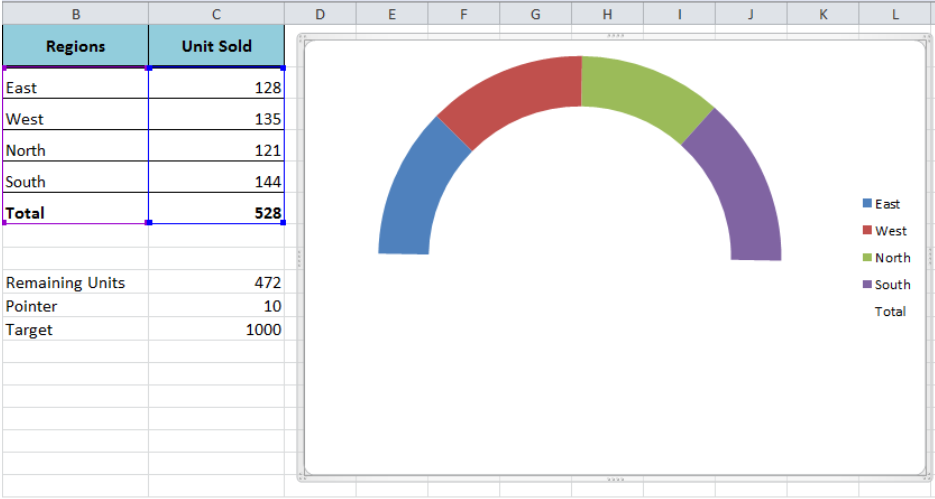Select the cell with value 528
Screen dimensions: 935x499
[216, 208]
